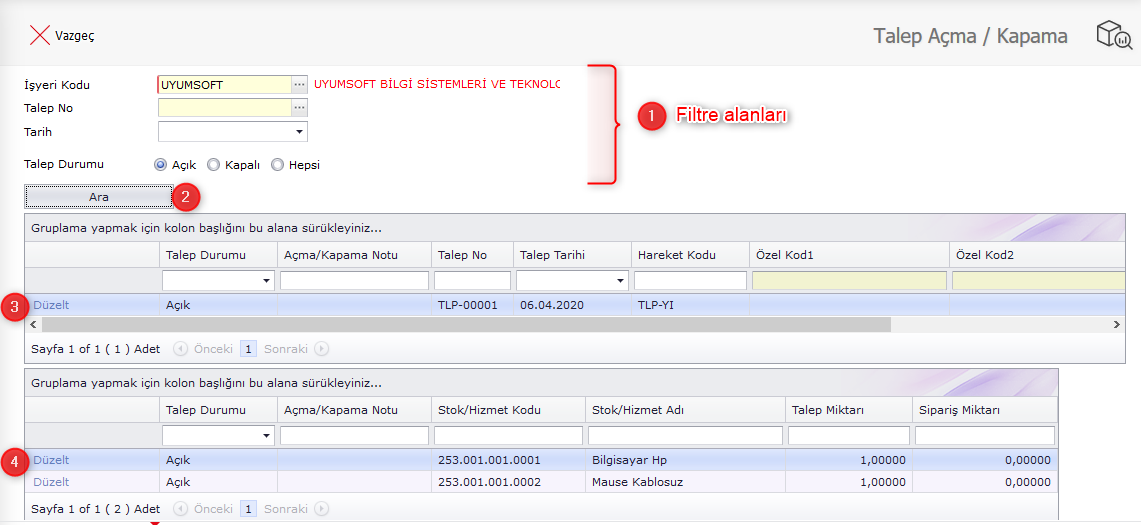Click Stok/Hizmet Kodu filter input field
The image size is (1141, 525).
[508, 436]
